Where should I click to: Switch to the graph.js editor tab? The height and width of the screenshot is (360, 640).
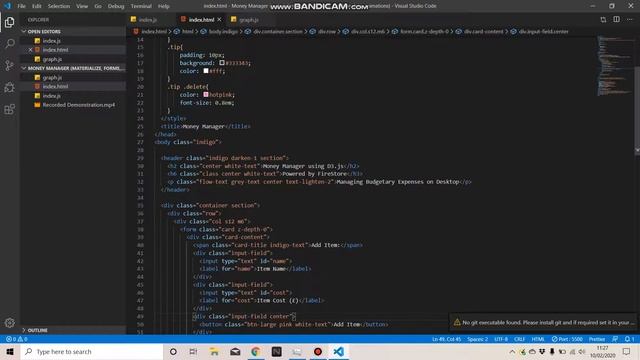(x=249, y=20)
